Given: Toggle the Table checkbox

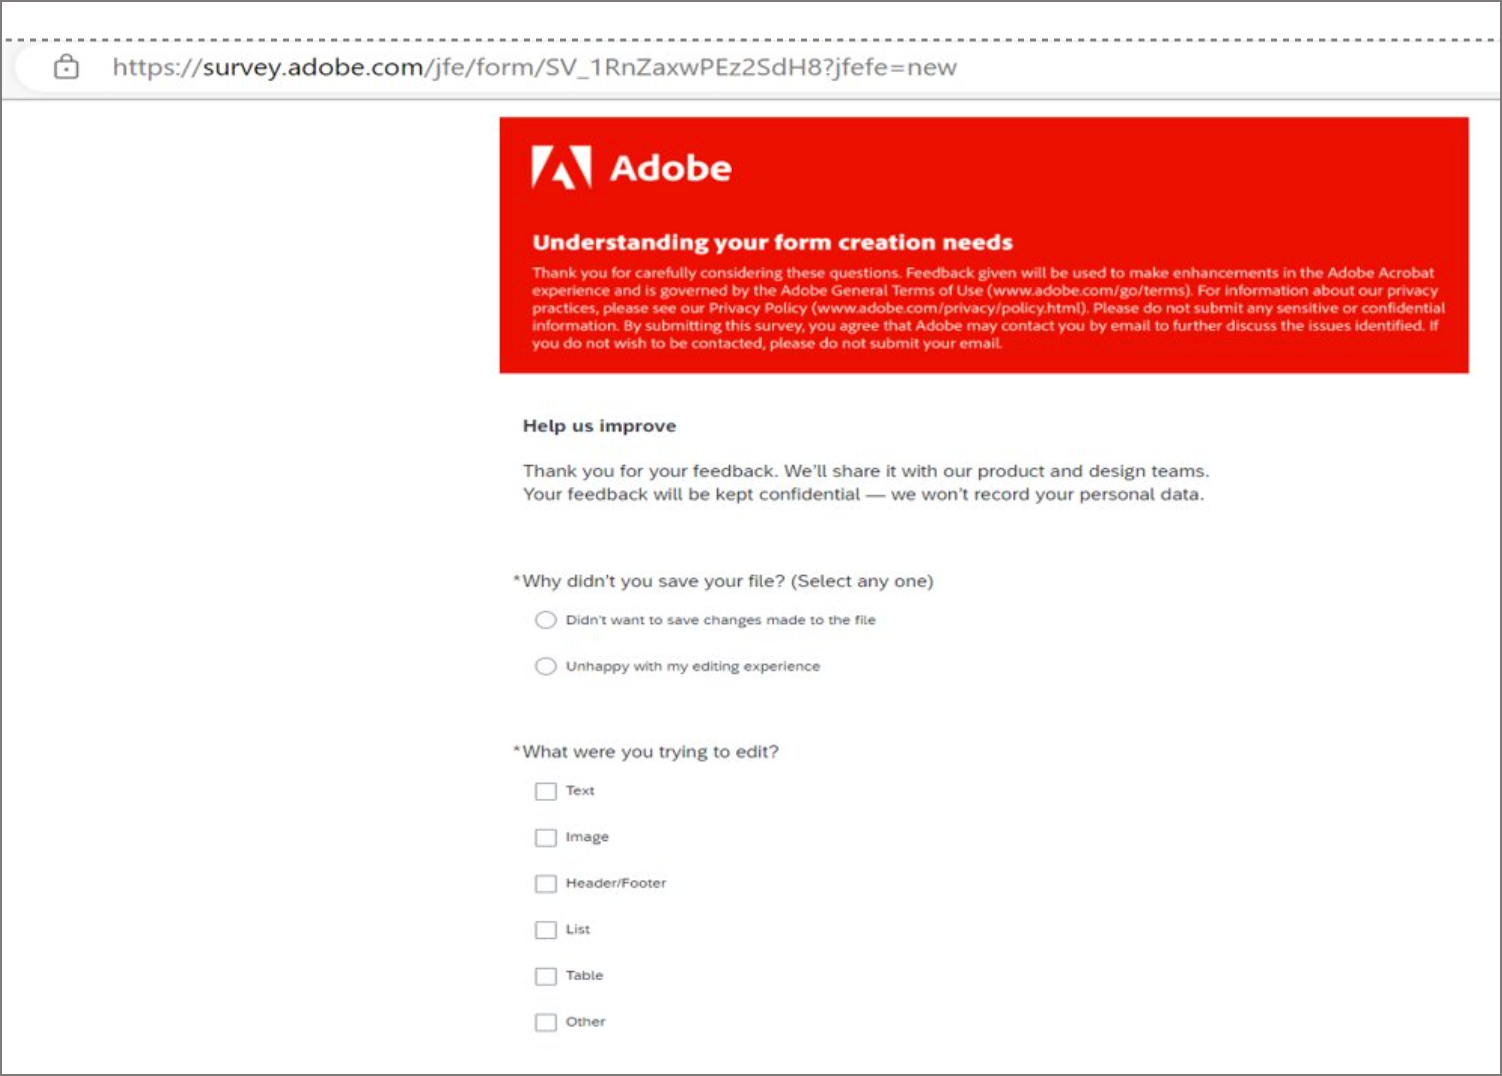Looking at the screenshot, I should click(x=545, y=975).
